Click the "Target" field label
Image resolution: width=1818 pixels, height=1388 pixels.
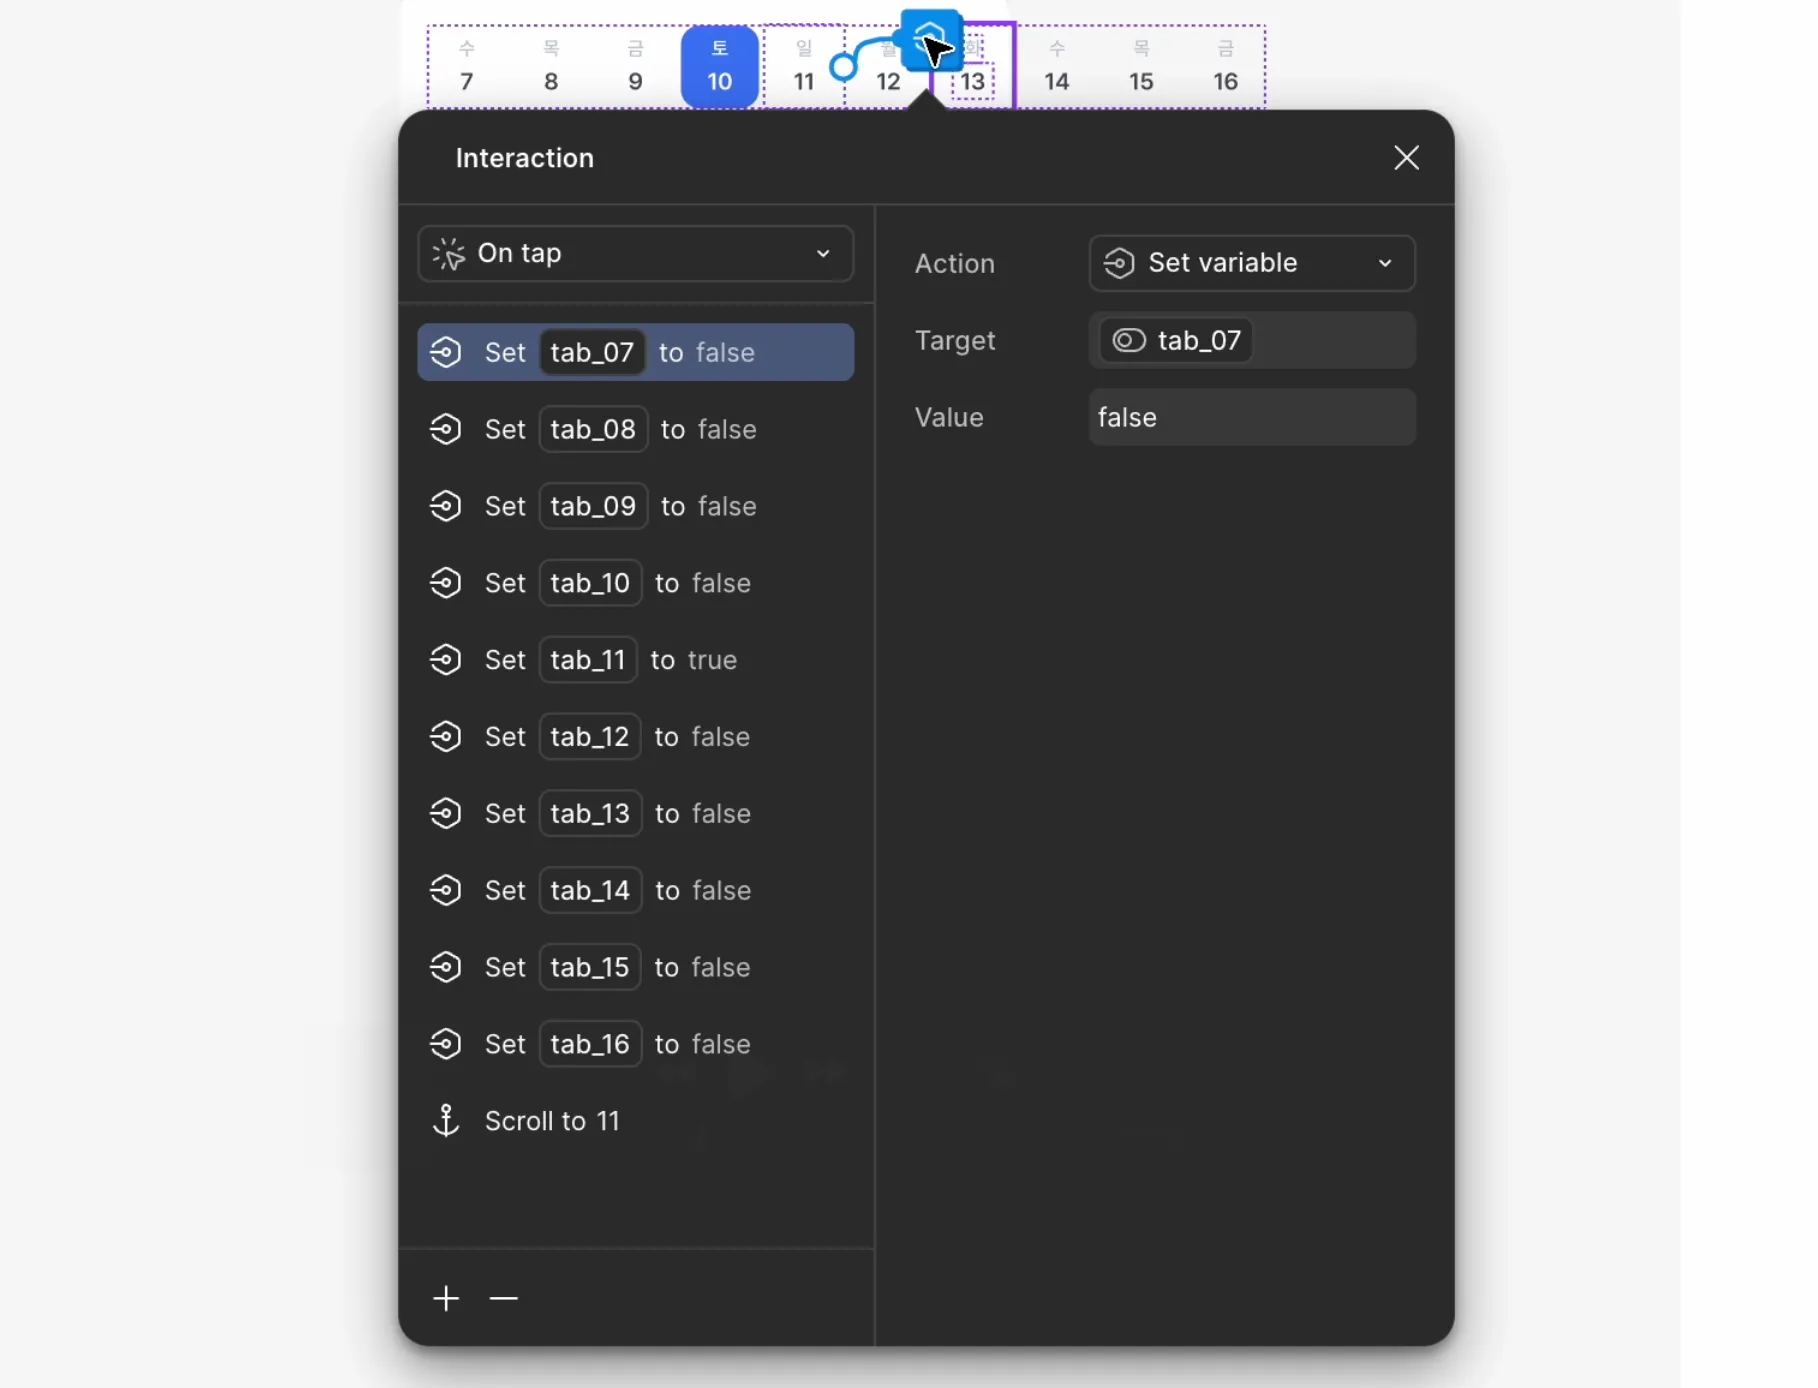tap(955, 341)
